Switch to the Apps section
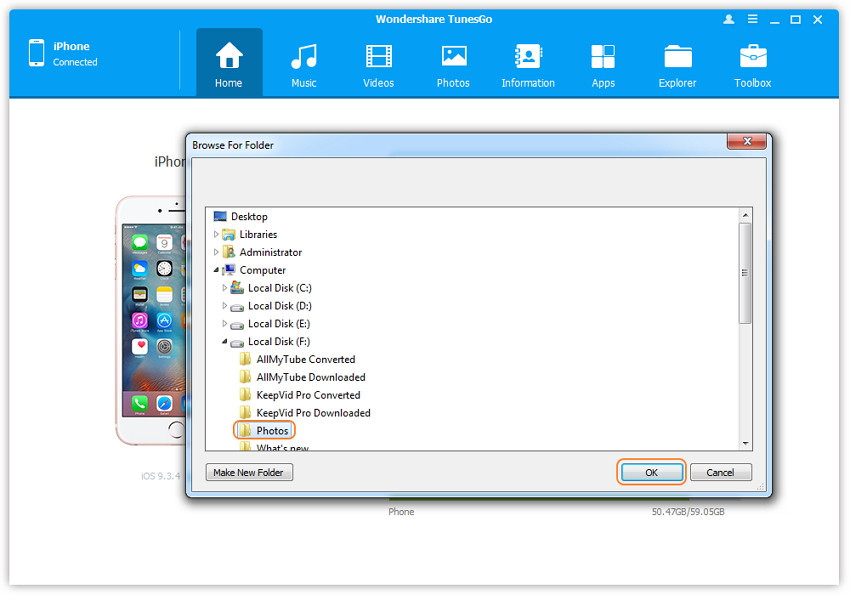 pyautogui.click(x=603, y=58)
